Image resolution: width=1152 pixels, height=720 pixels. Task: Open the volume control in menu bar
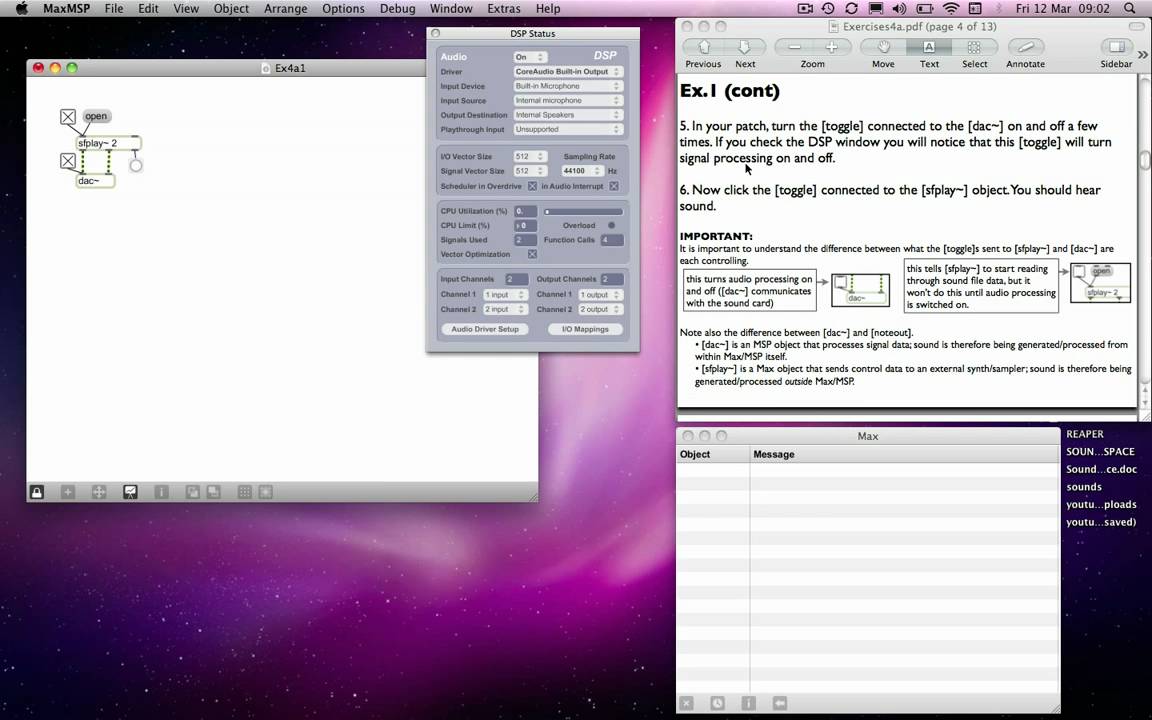click(899, 8)
